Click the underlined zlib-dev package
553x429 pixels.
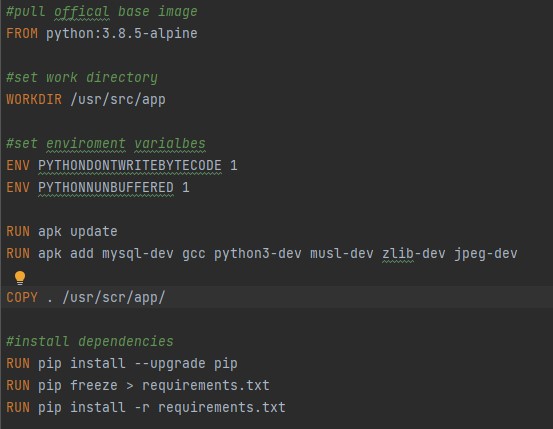pyautogui.click(x=414, y=254)
